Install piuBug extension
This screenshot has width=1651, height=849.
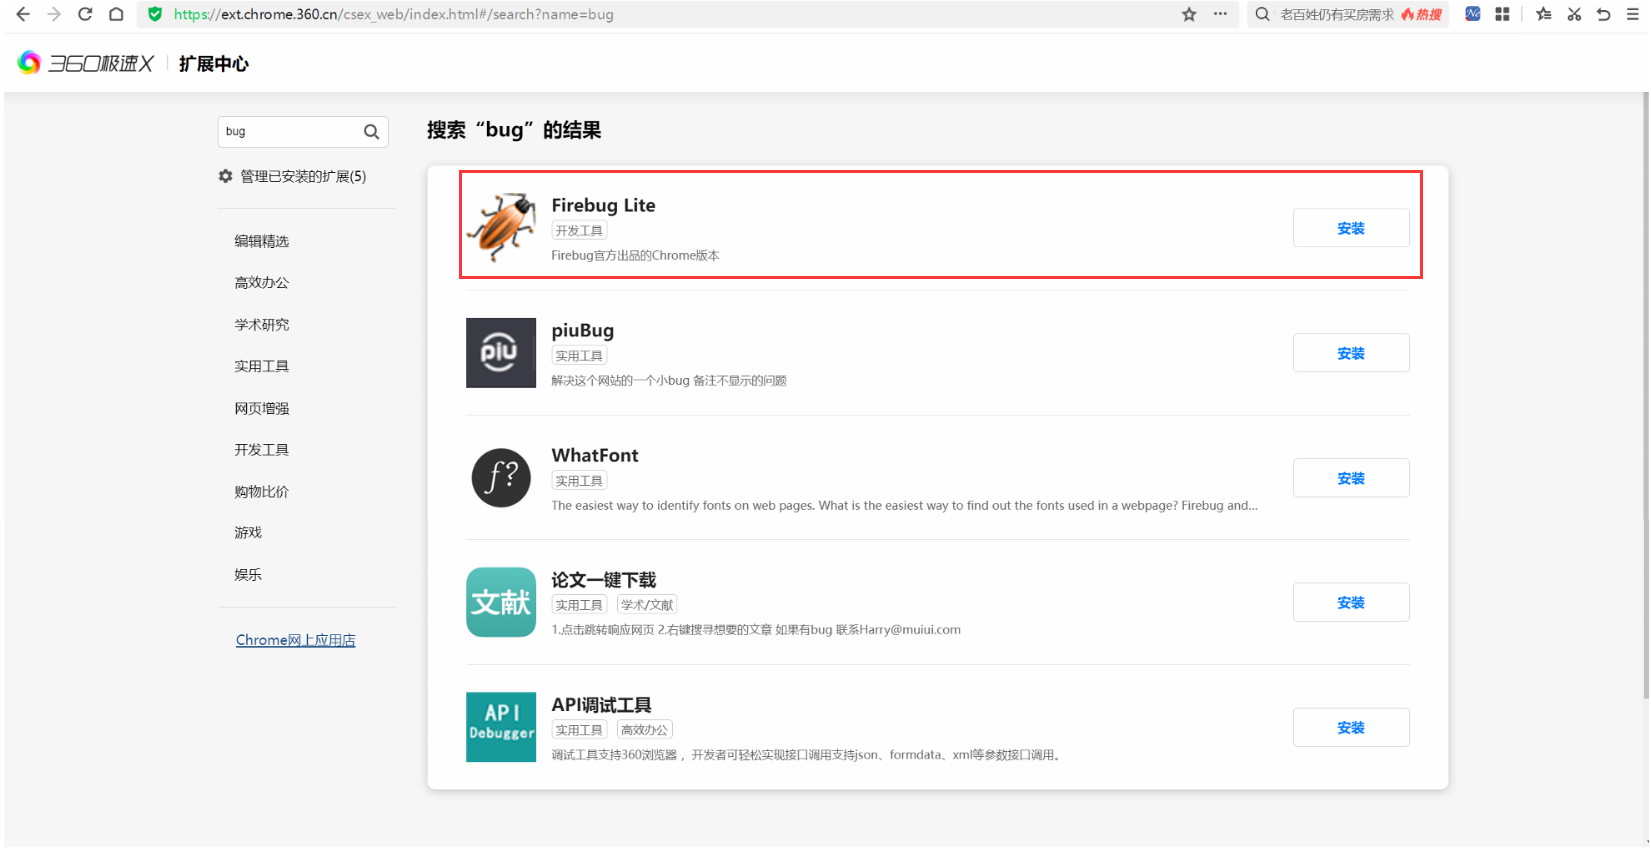pos(1351,353)
